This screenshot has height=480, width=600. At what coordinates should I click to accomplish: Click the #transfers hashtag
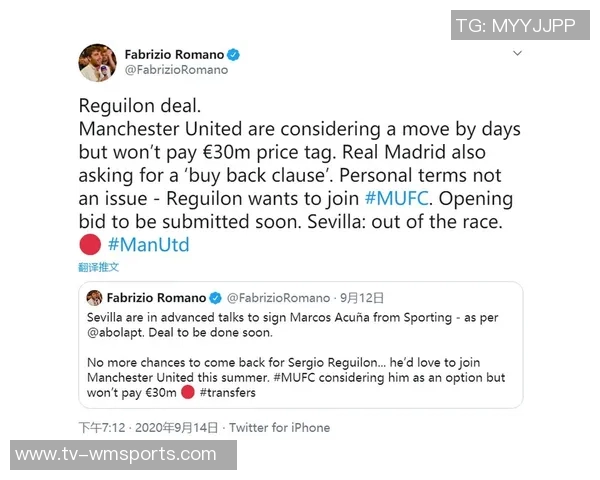point(227,392)
